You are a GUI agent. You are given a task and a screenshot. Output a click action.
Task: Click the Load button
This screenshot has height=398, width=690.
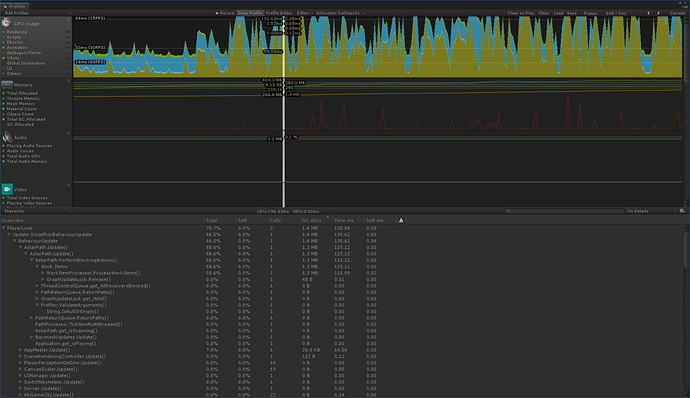(x=558, y=13)
